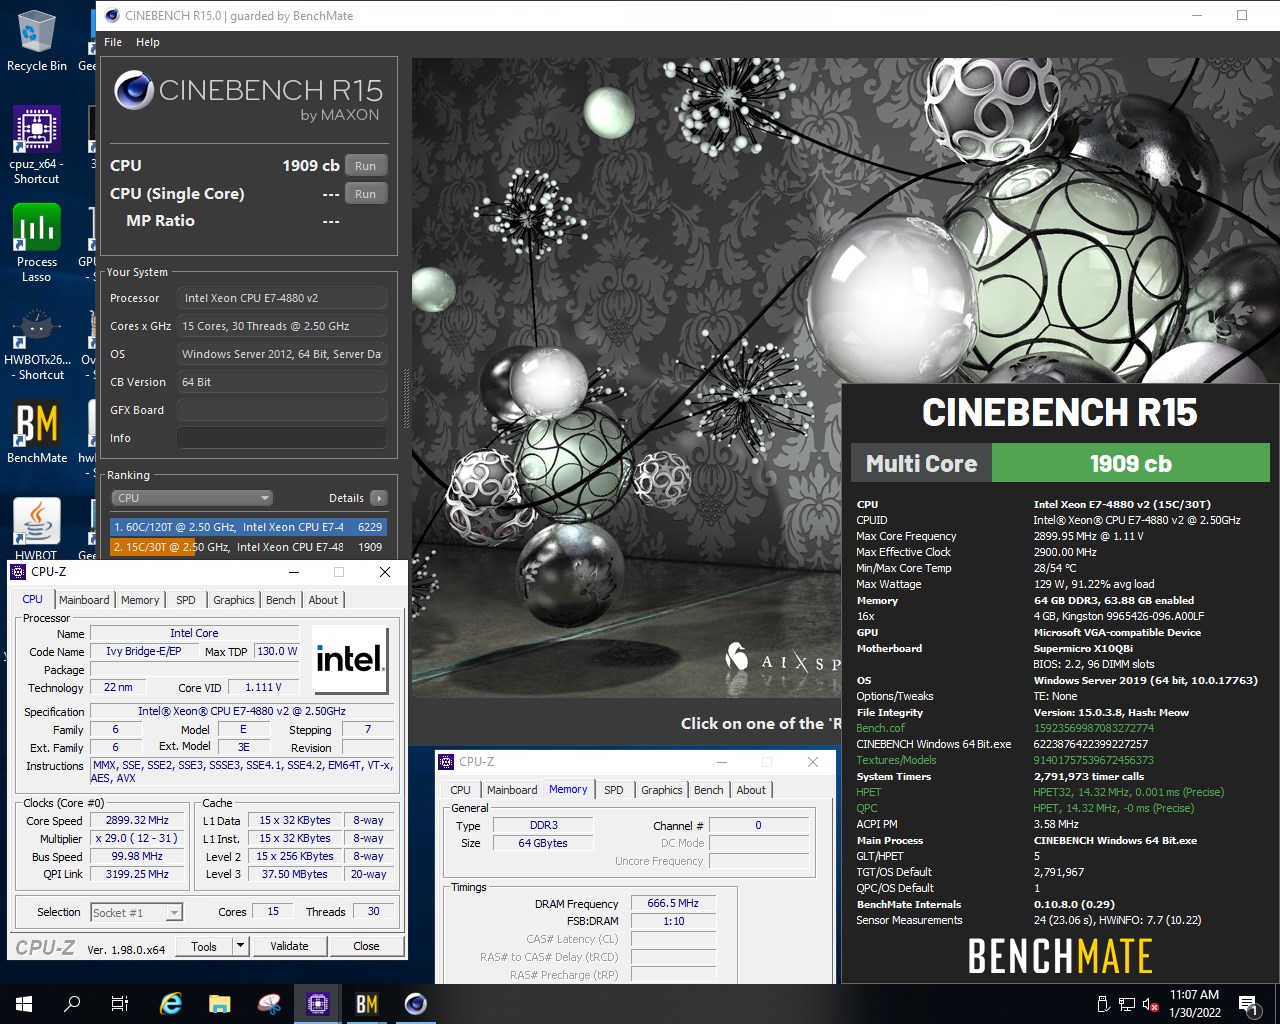Select Mainboard tab in second CPU-Z window
The height and width of the screenshot is (1024, 1280).
(x=512, y=790)
